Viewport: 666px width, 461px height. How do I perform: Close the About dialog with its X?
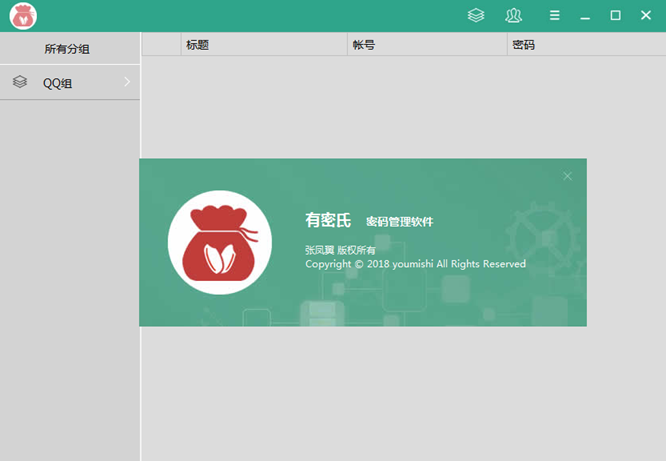[567, 176]
